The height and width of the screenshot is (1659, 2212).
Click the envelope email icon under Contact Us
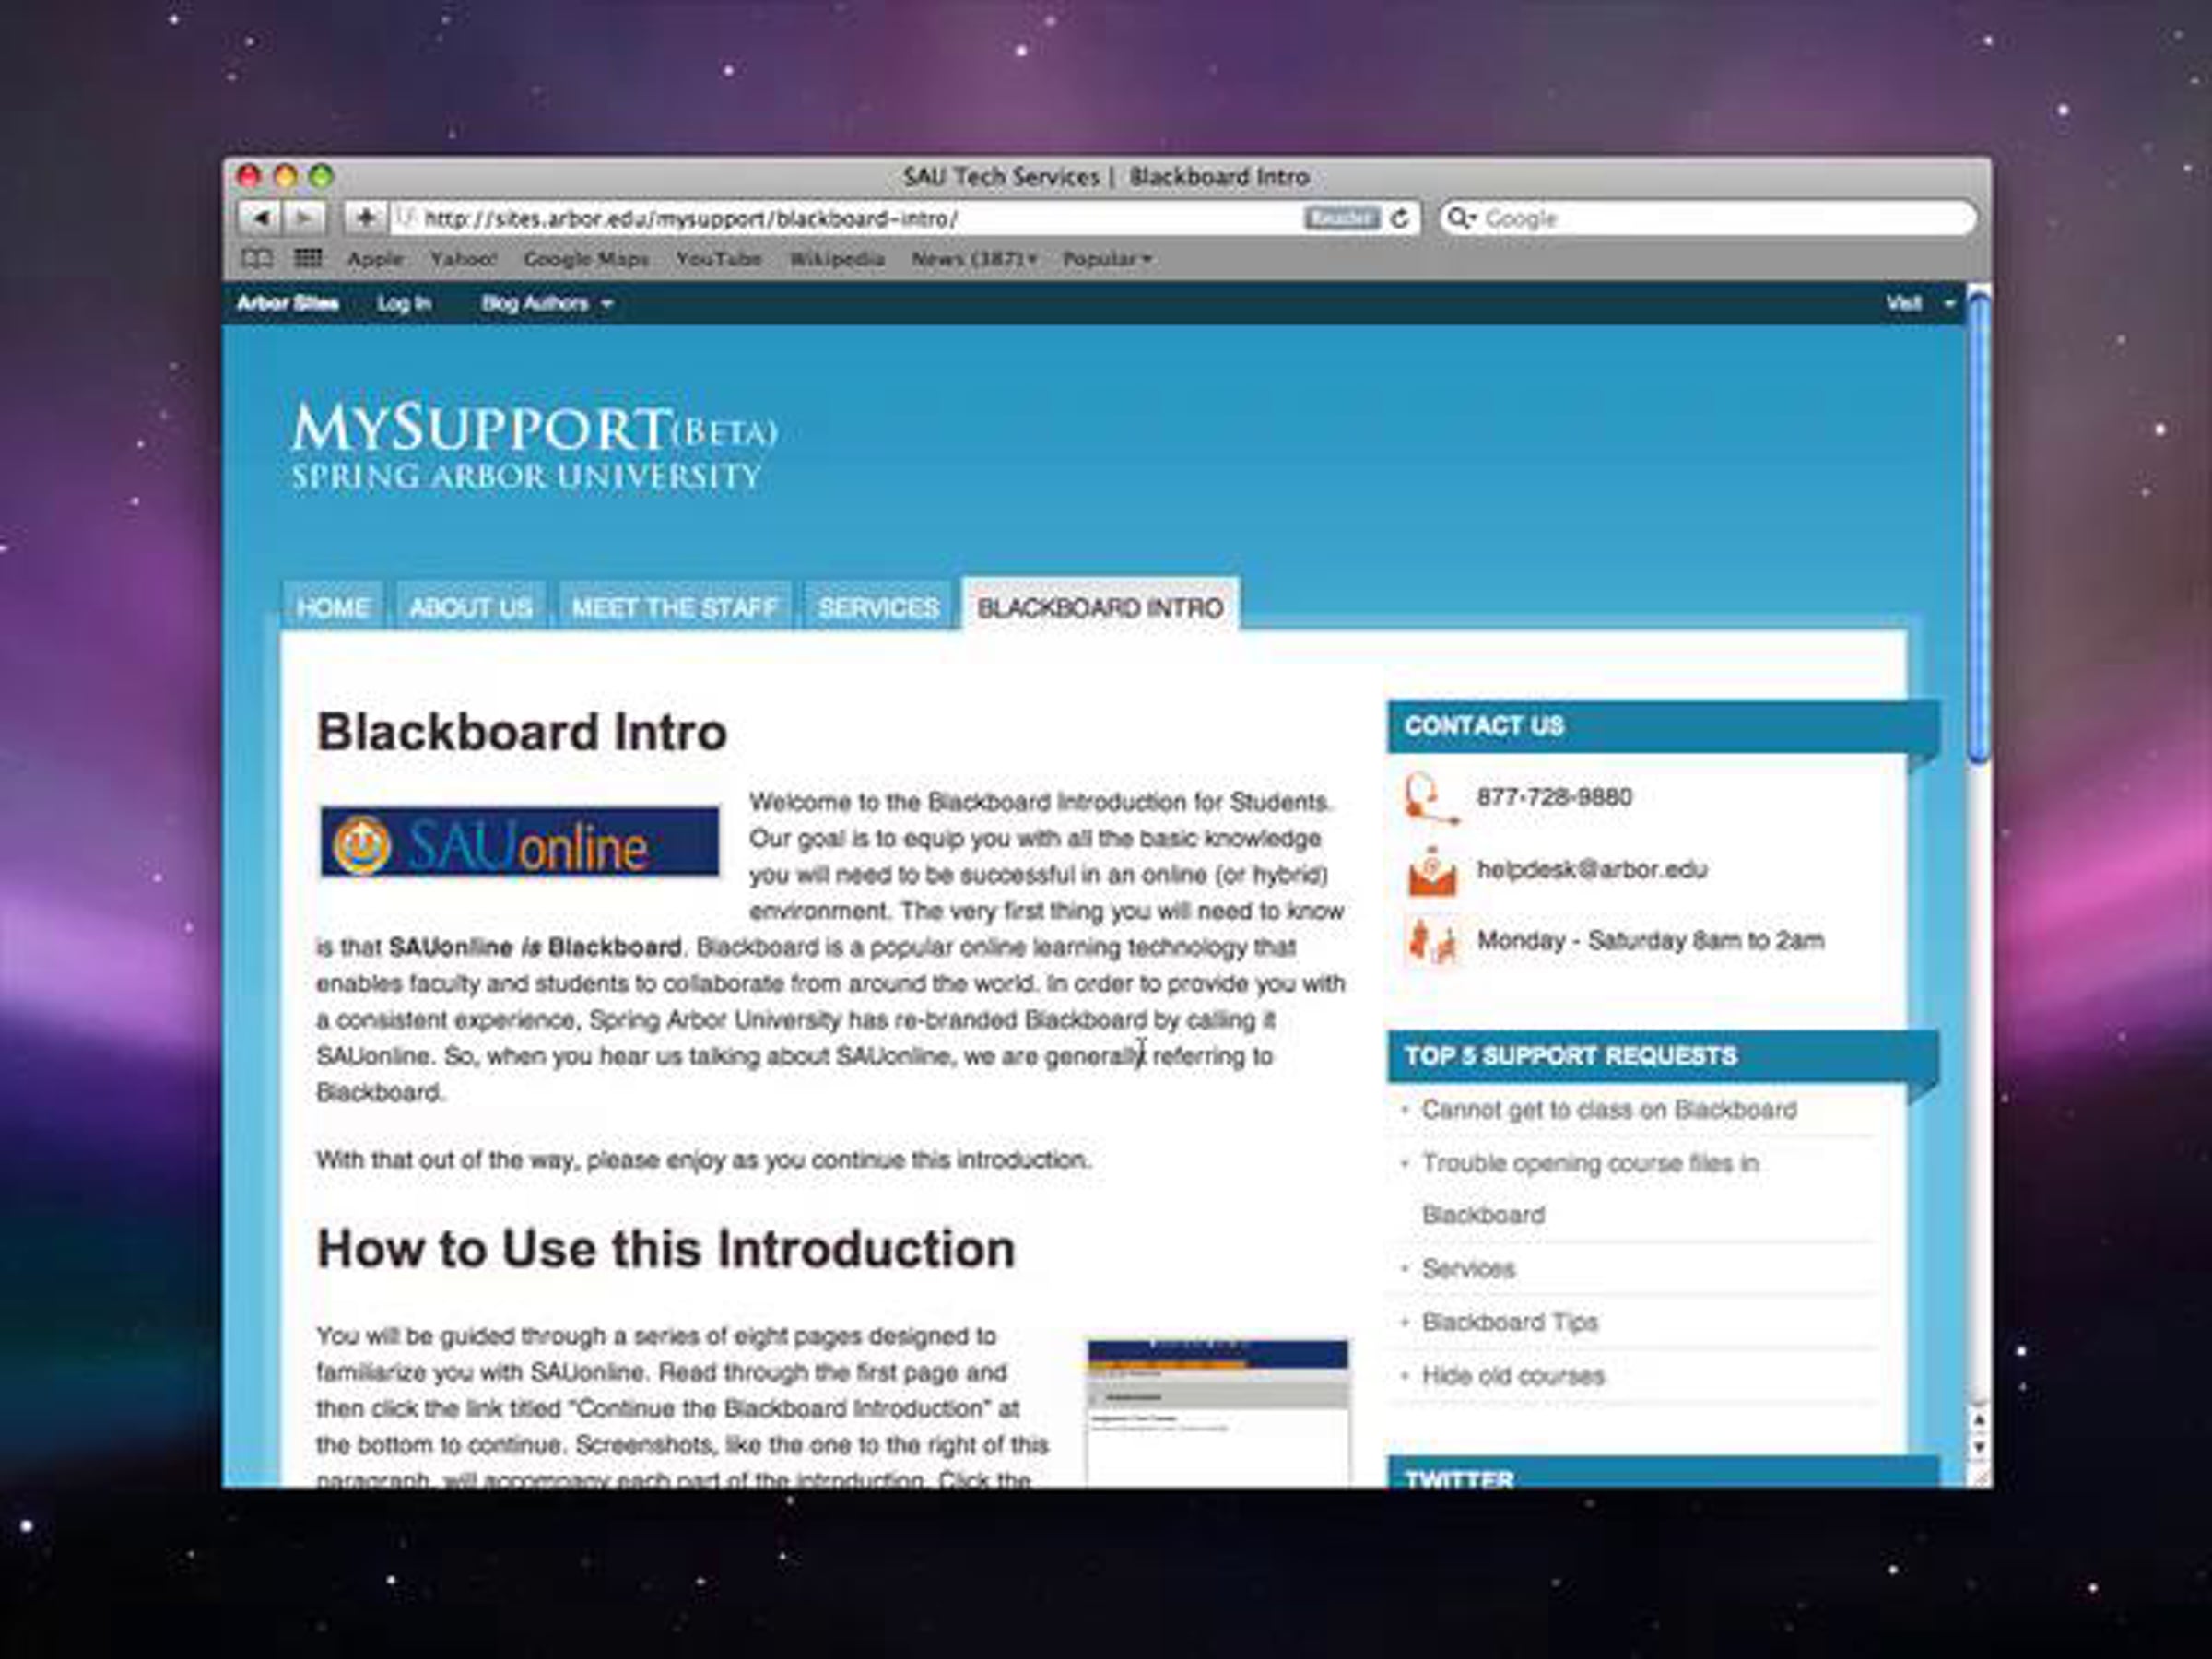1432,870
